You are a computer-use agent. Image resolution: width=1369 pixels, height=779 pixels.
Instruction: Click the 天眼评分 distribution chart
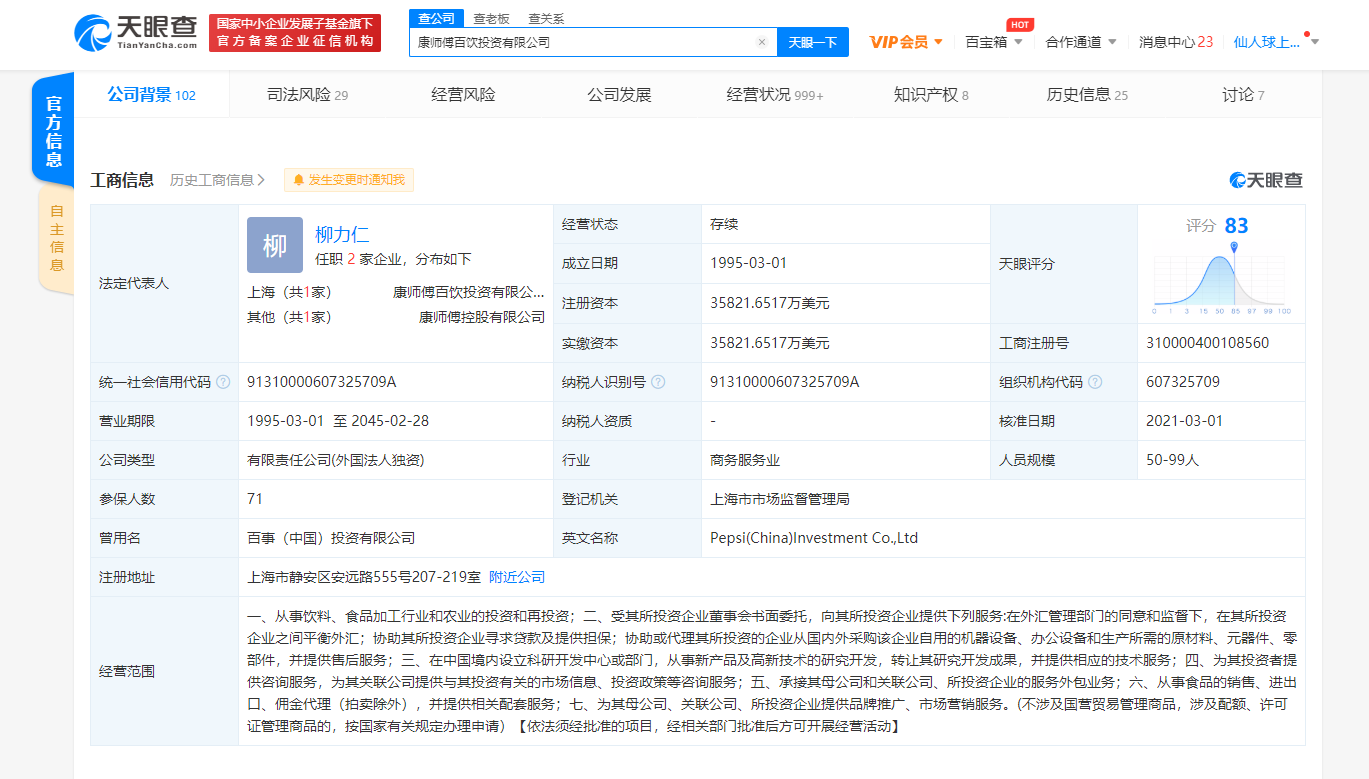click(x=1222, y=278)
